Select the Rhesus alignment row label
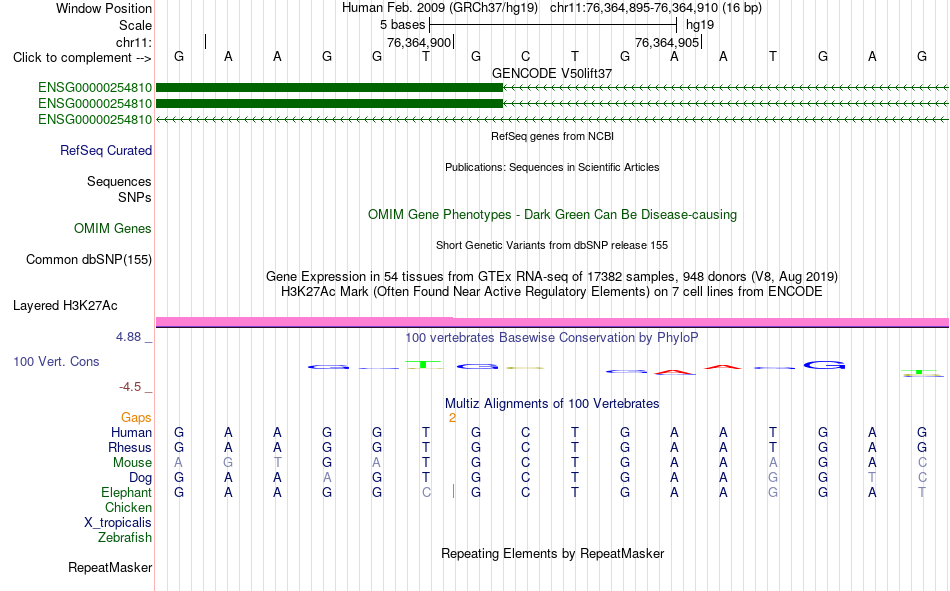The height and width of the screenshot is (591, 950). [130, 447]
